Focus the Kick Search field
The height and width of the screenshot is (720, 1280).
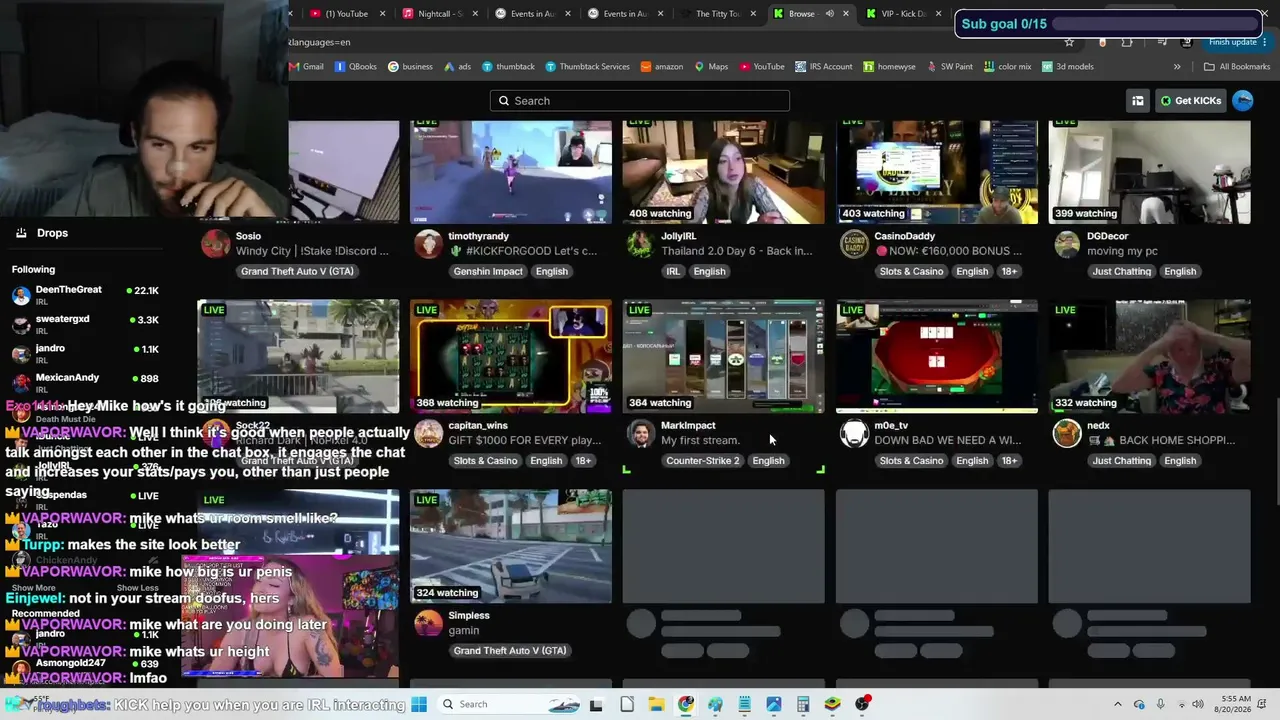click(640, 101)
